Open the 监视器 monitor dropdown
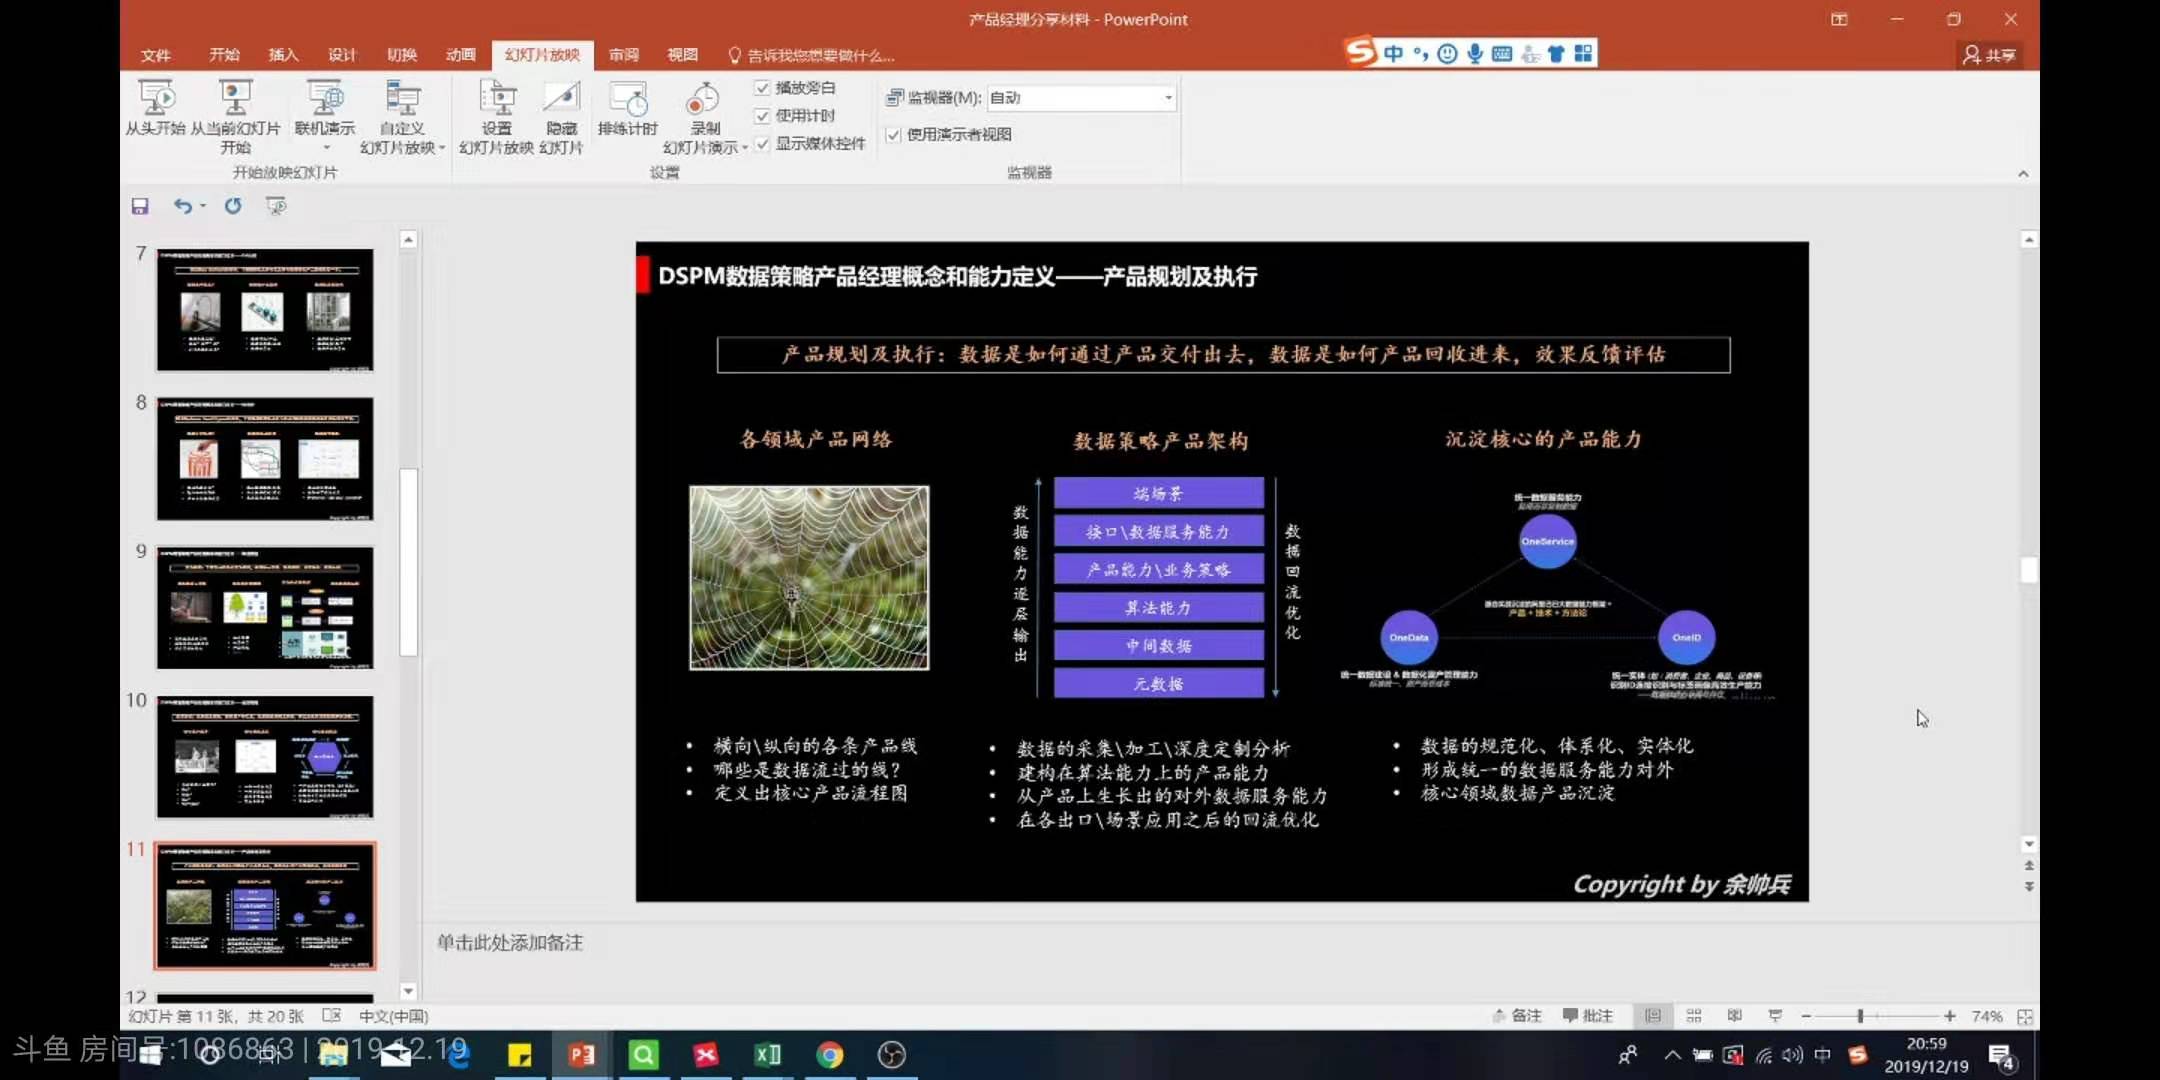The image size is (2160, 1080). click(1166, 97)
